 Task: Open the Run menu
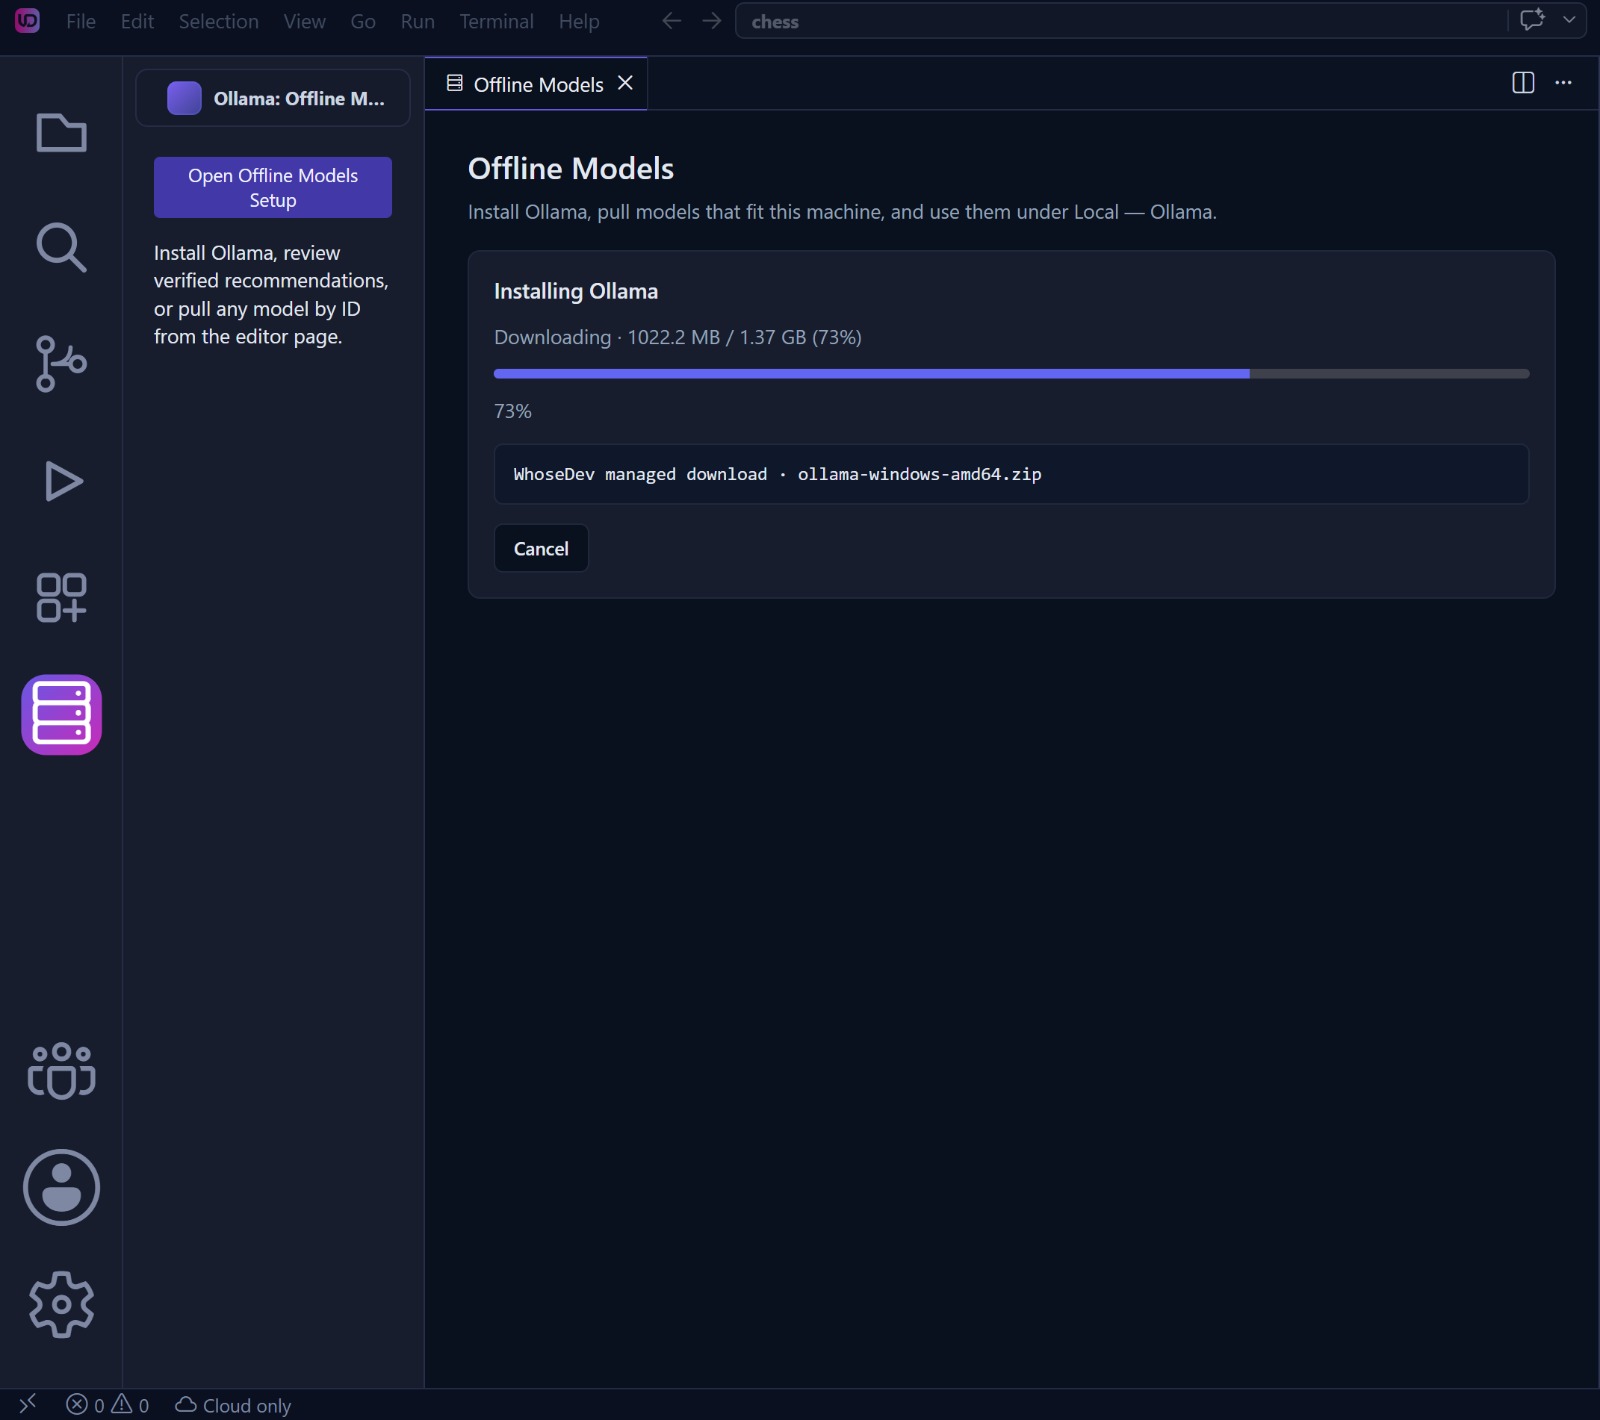click(x=418, y=21)
